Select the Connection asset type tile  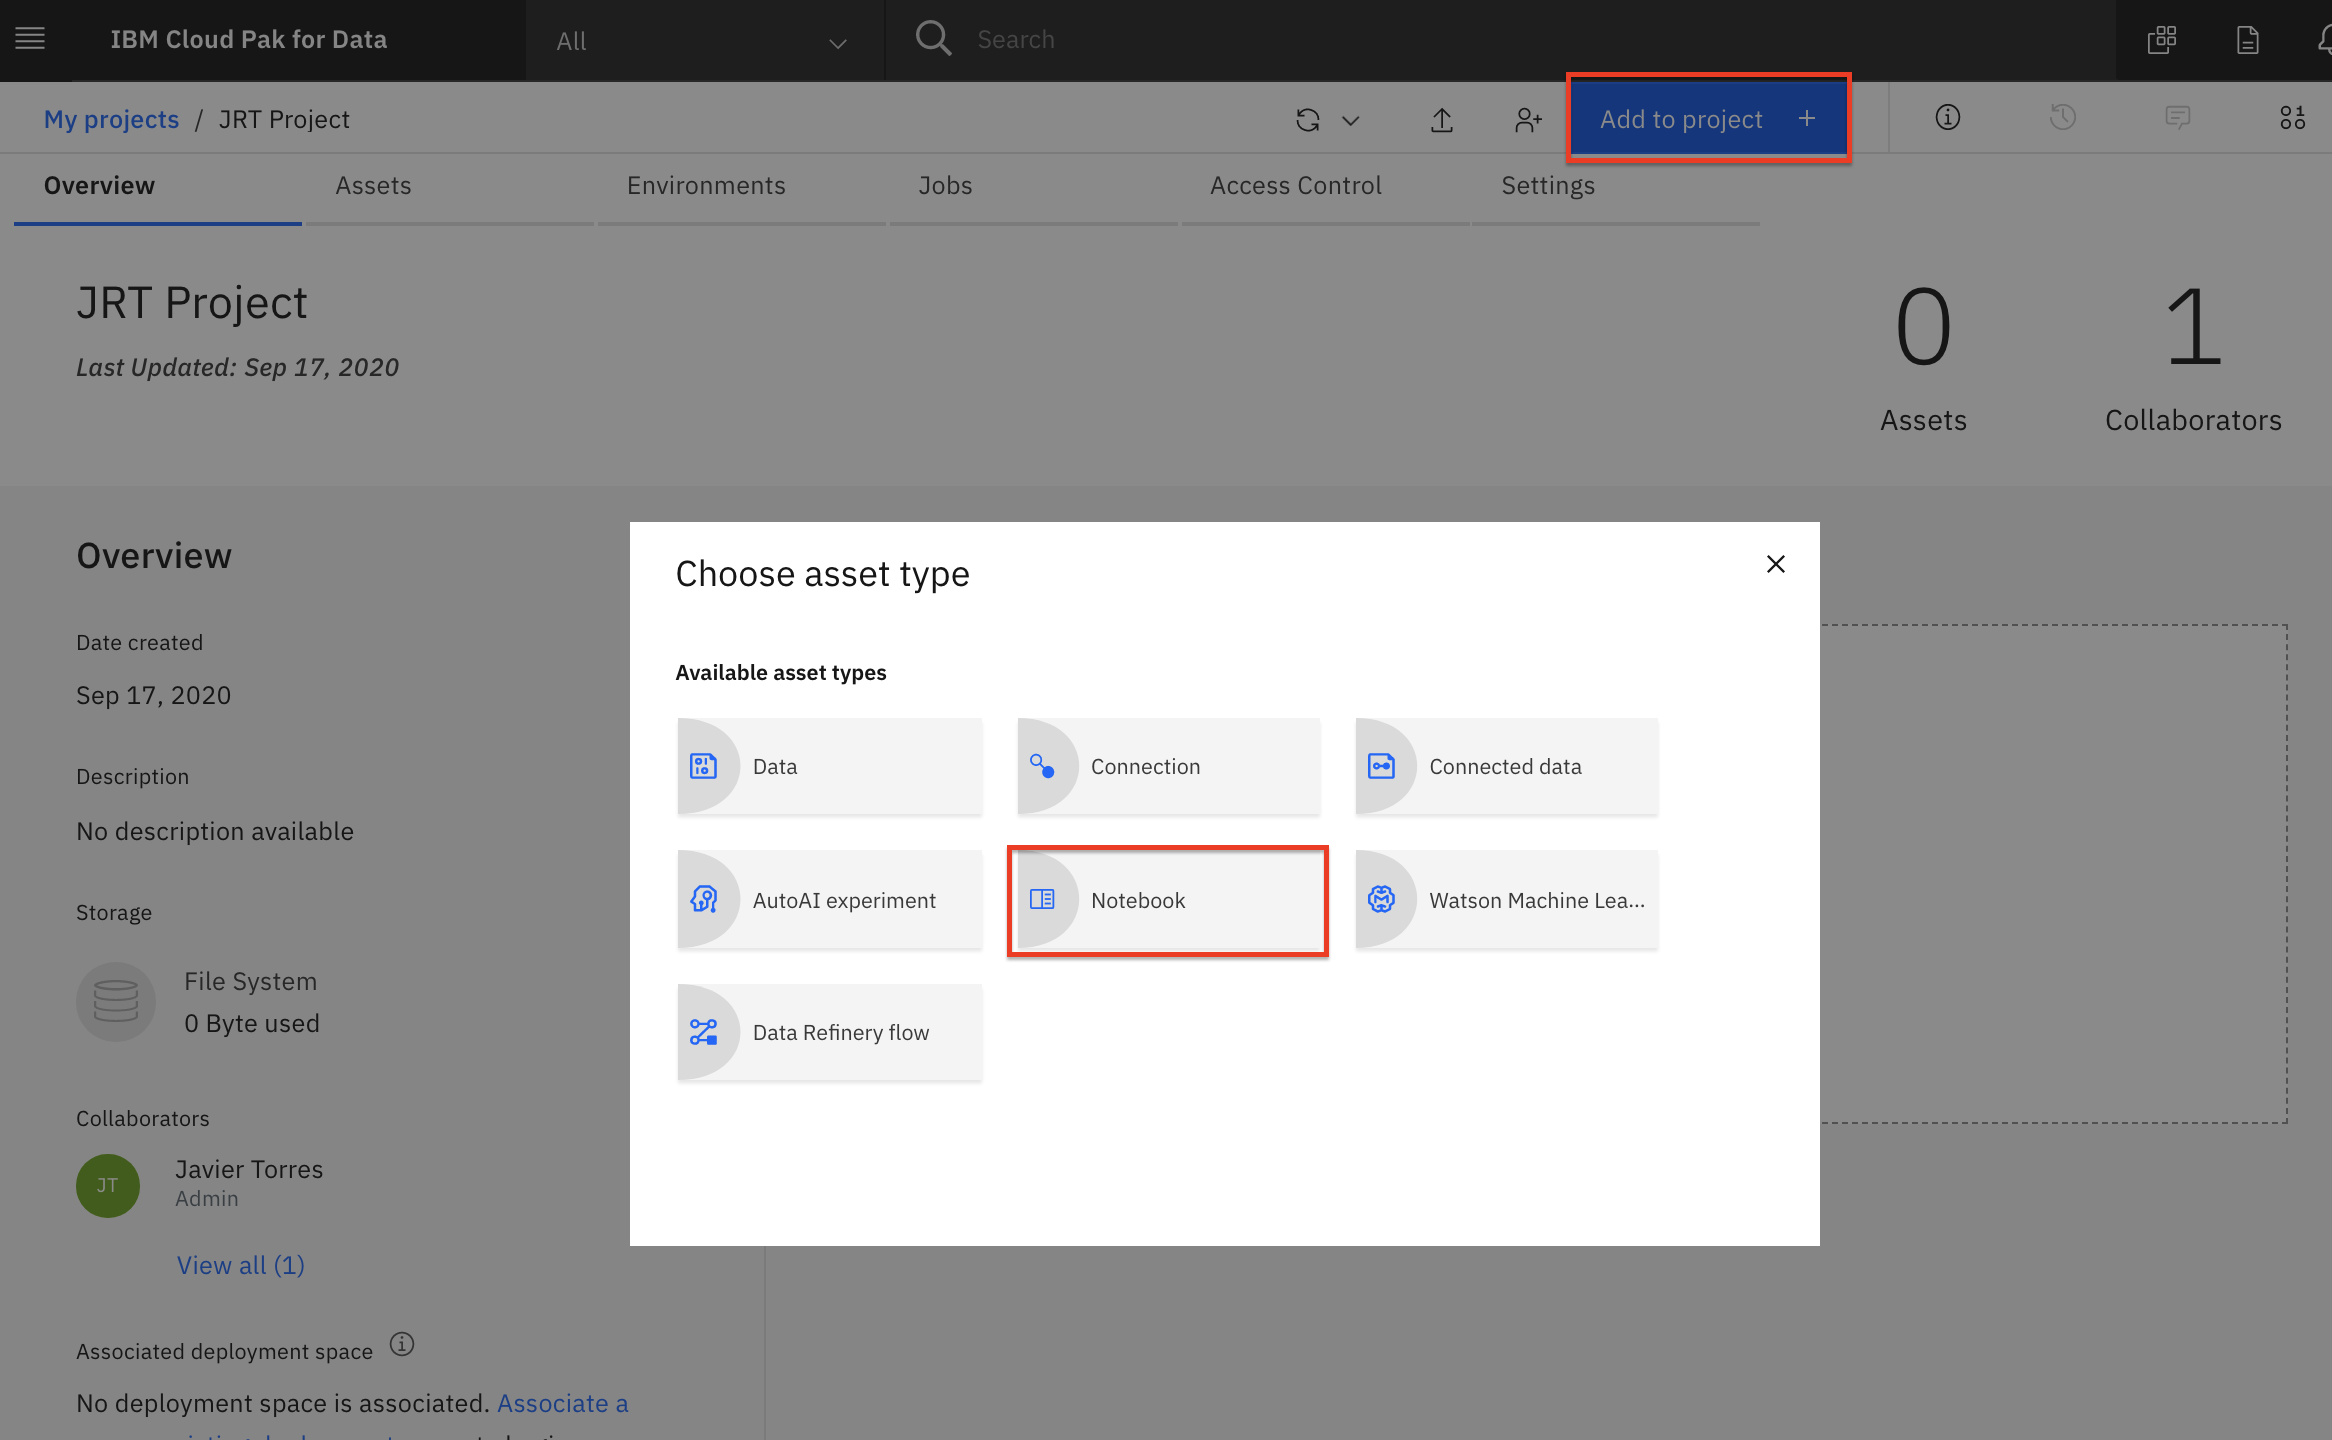click(1168, 766)
